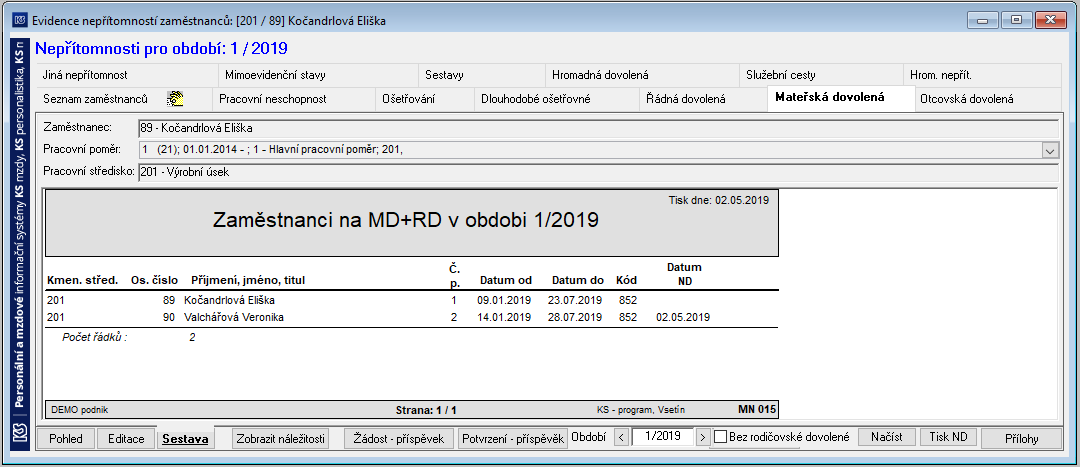Switch to Mimoevidenční stavy tab

tap(318, 75)
